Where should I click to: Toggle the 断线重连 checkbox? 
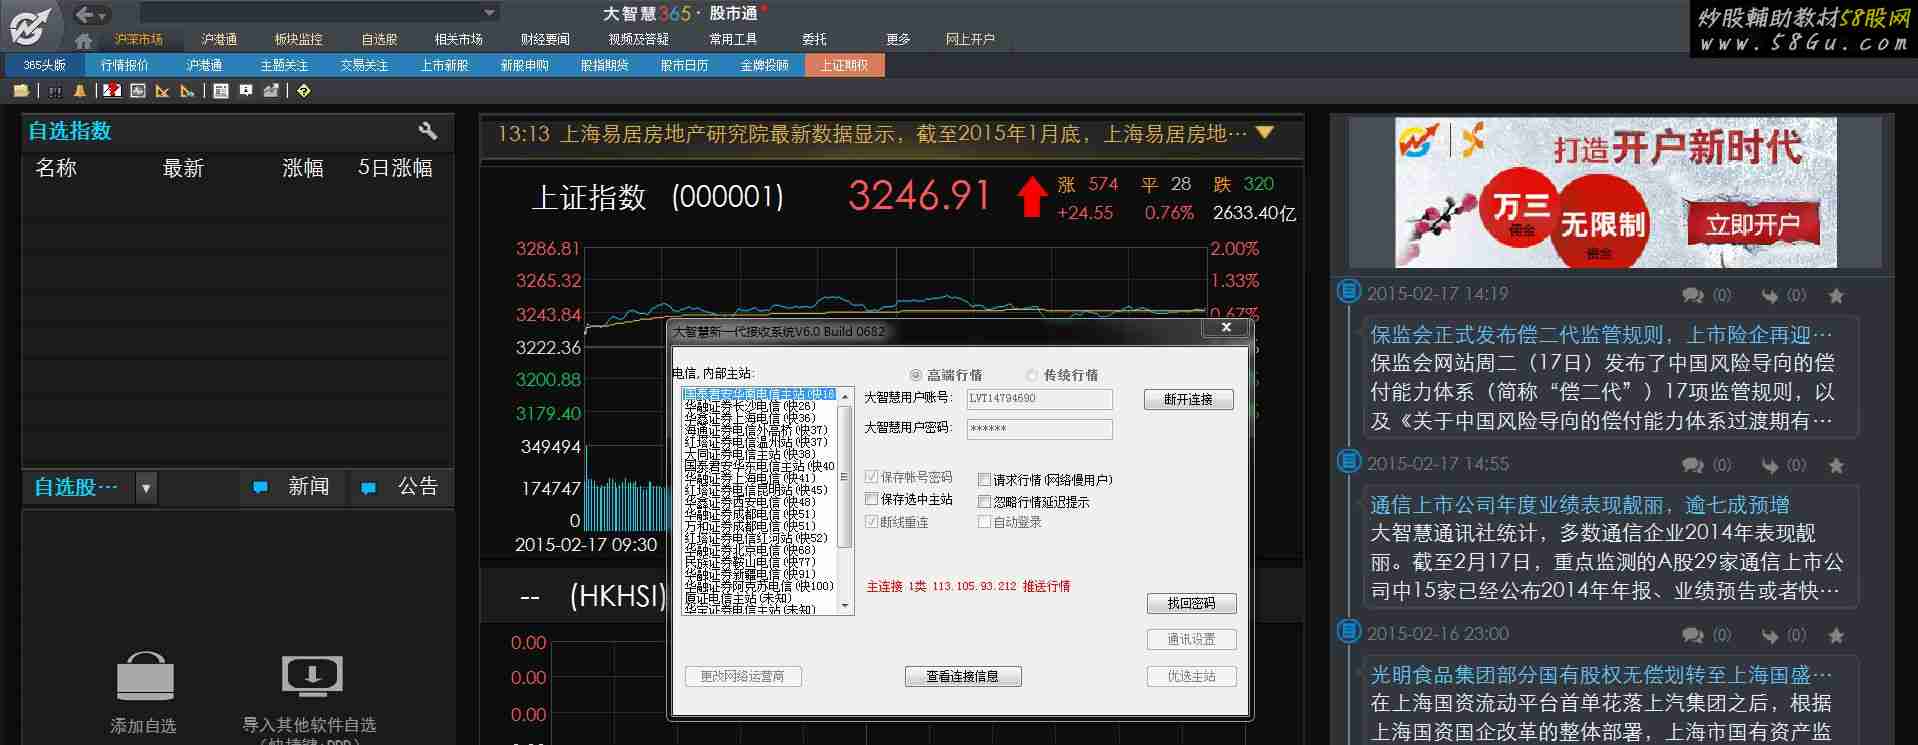[x=871, y=522]
